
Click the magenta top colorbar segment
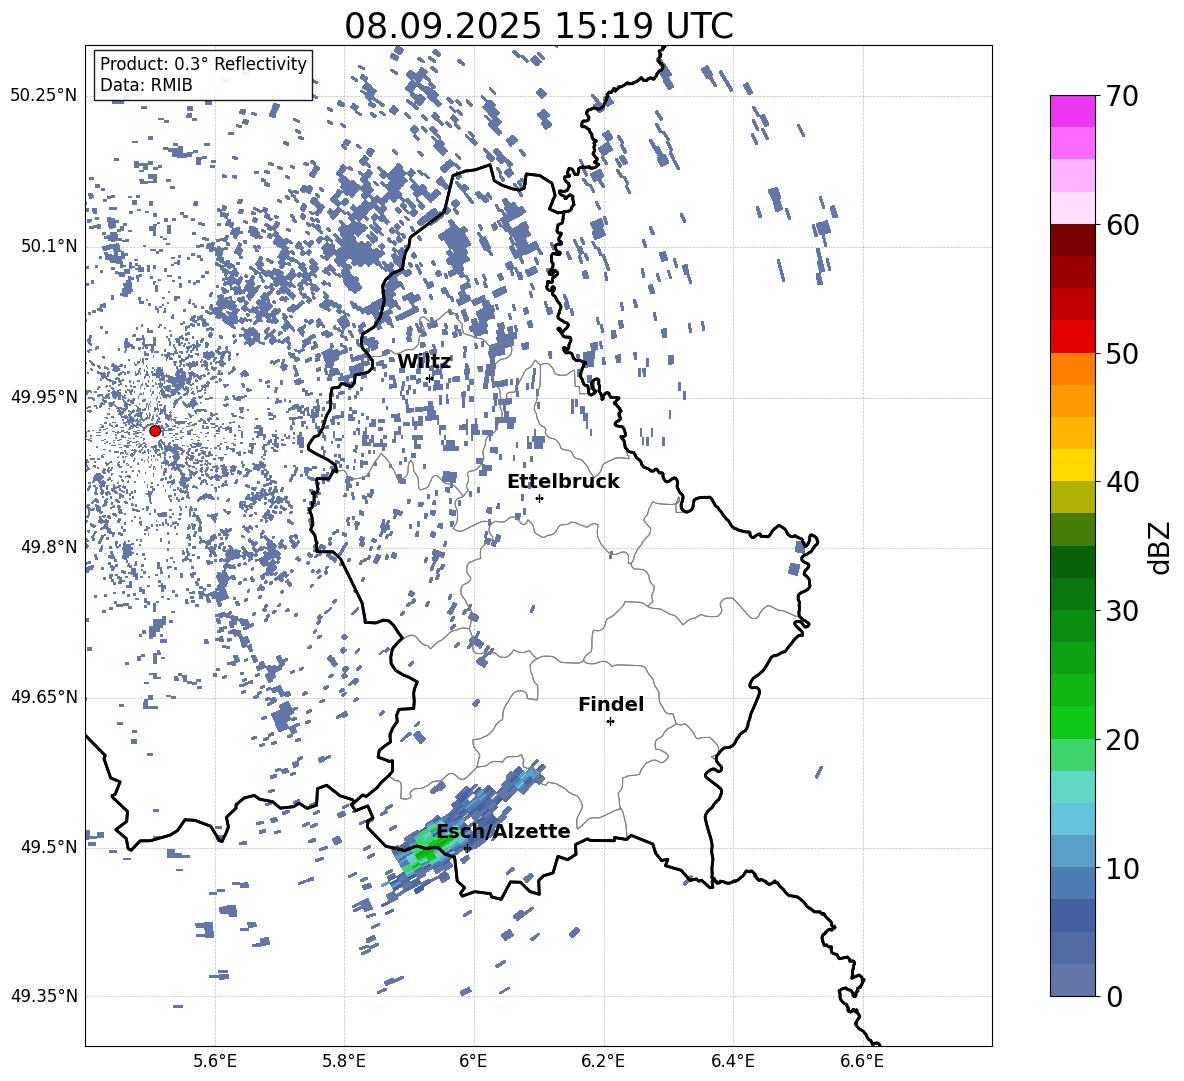point(1073,111)
